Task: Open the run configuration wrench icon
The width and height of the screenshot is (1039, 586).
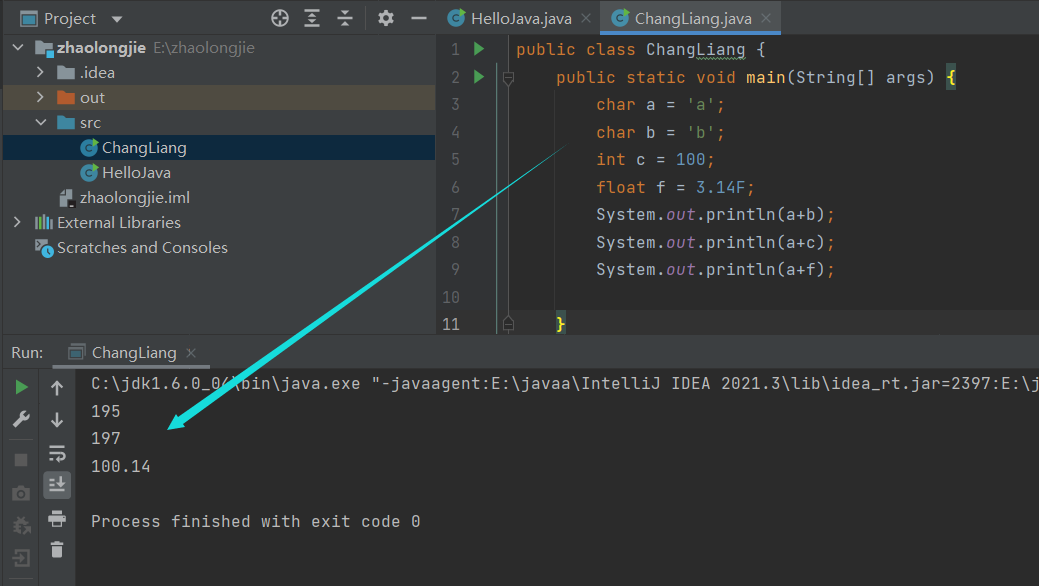Action: coord(21,419)
